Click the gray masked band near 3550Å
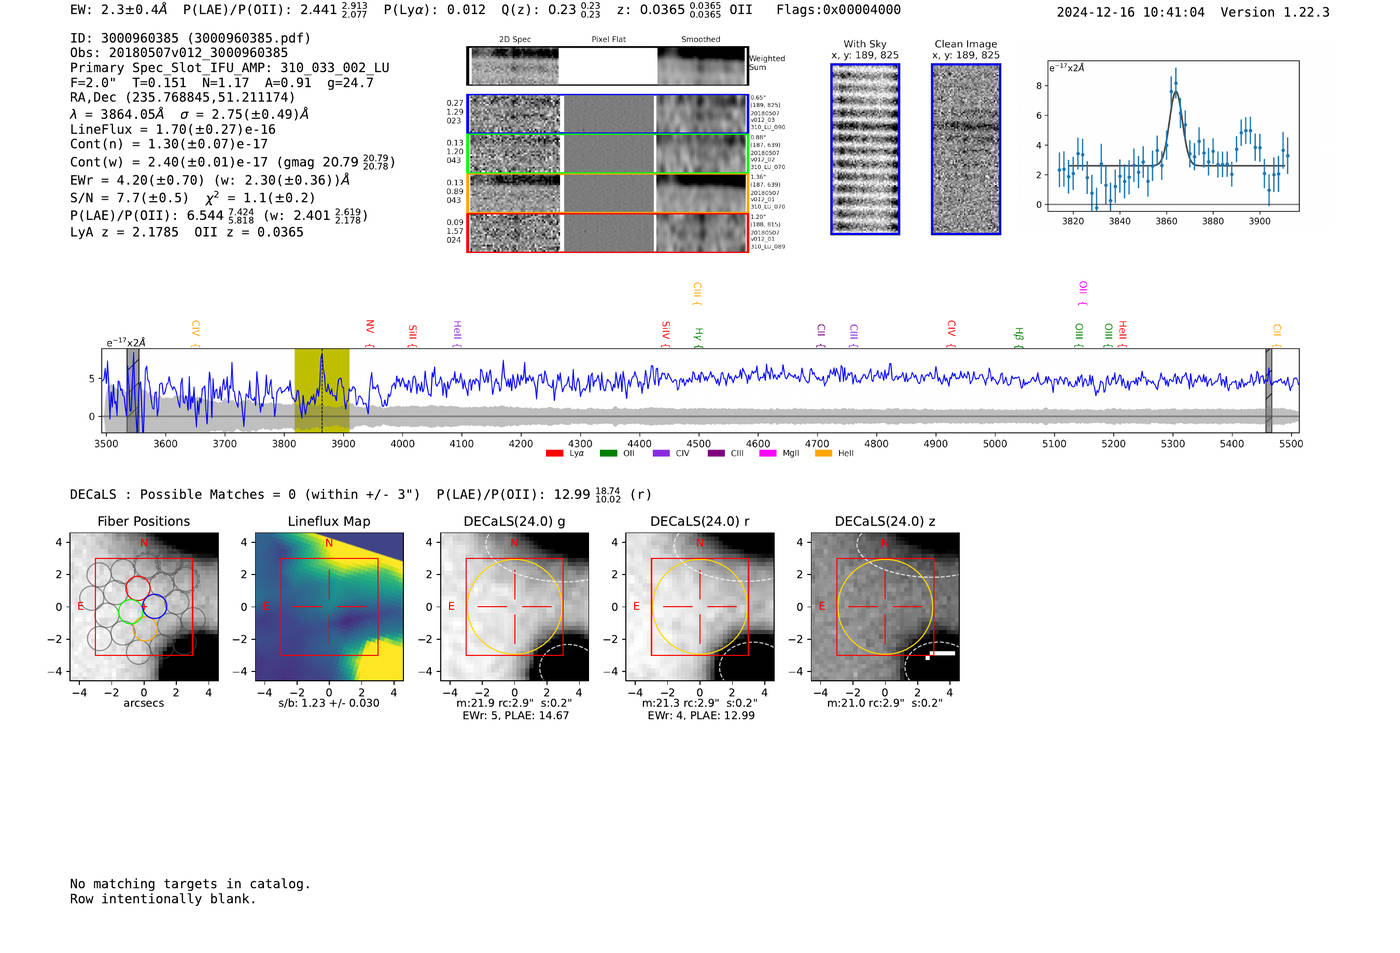Viewport: 1400px width, 953px height. point(133,391)
